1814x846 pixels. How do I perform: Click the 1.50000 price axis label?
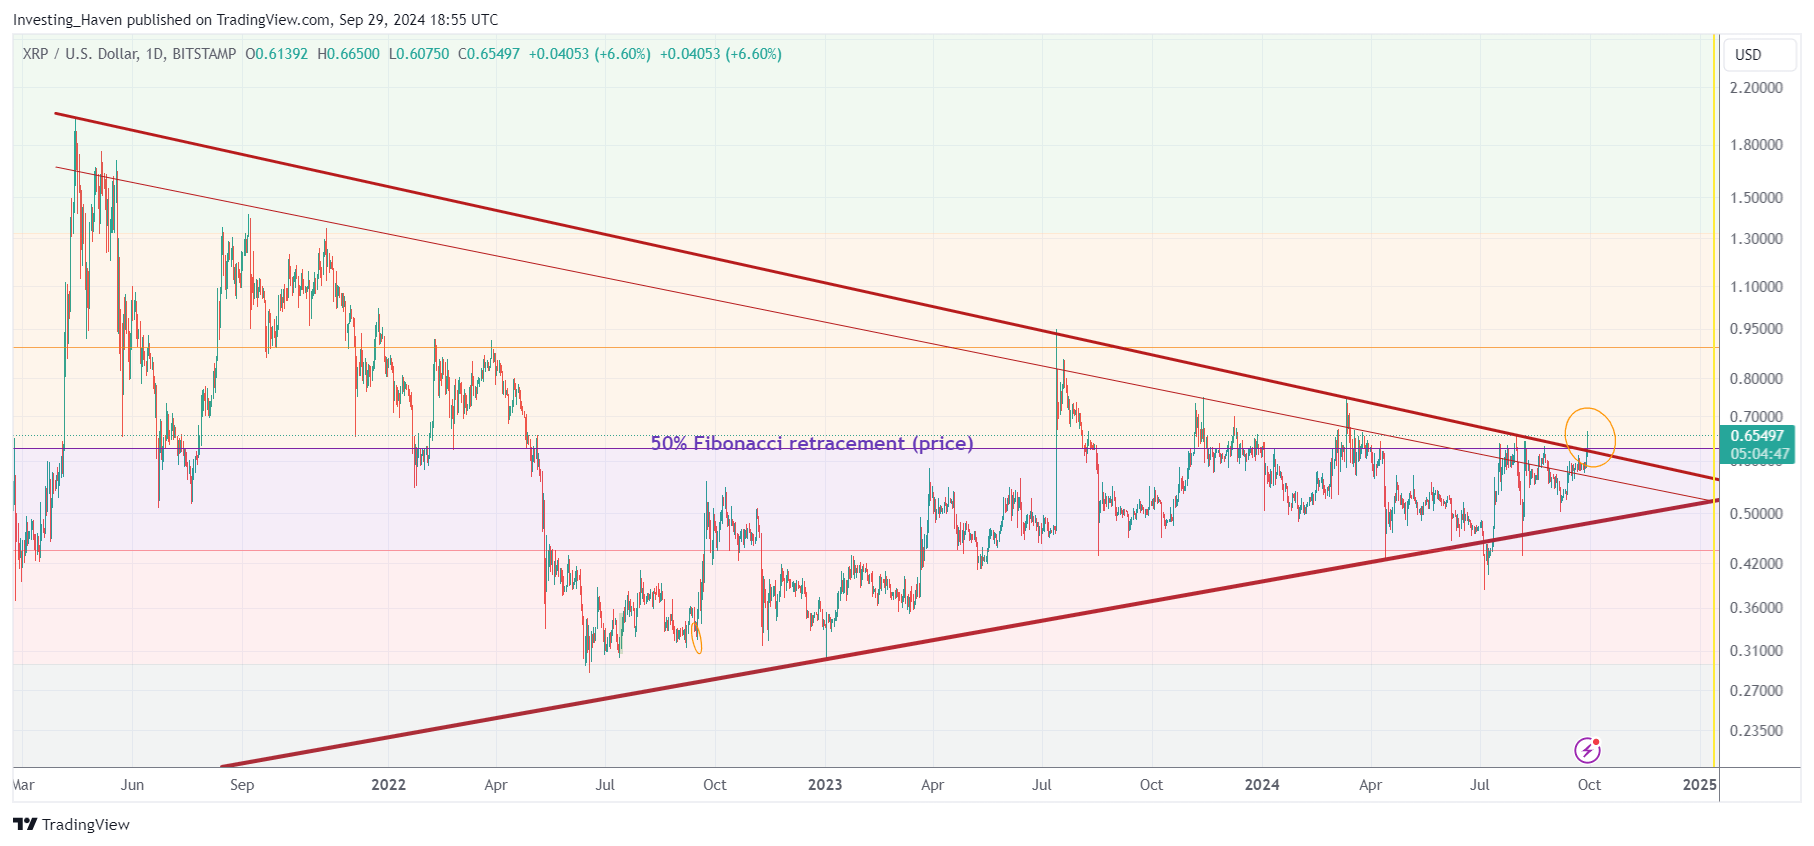[x=1756, y=198]
